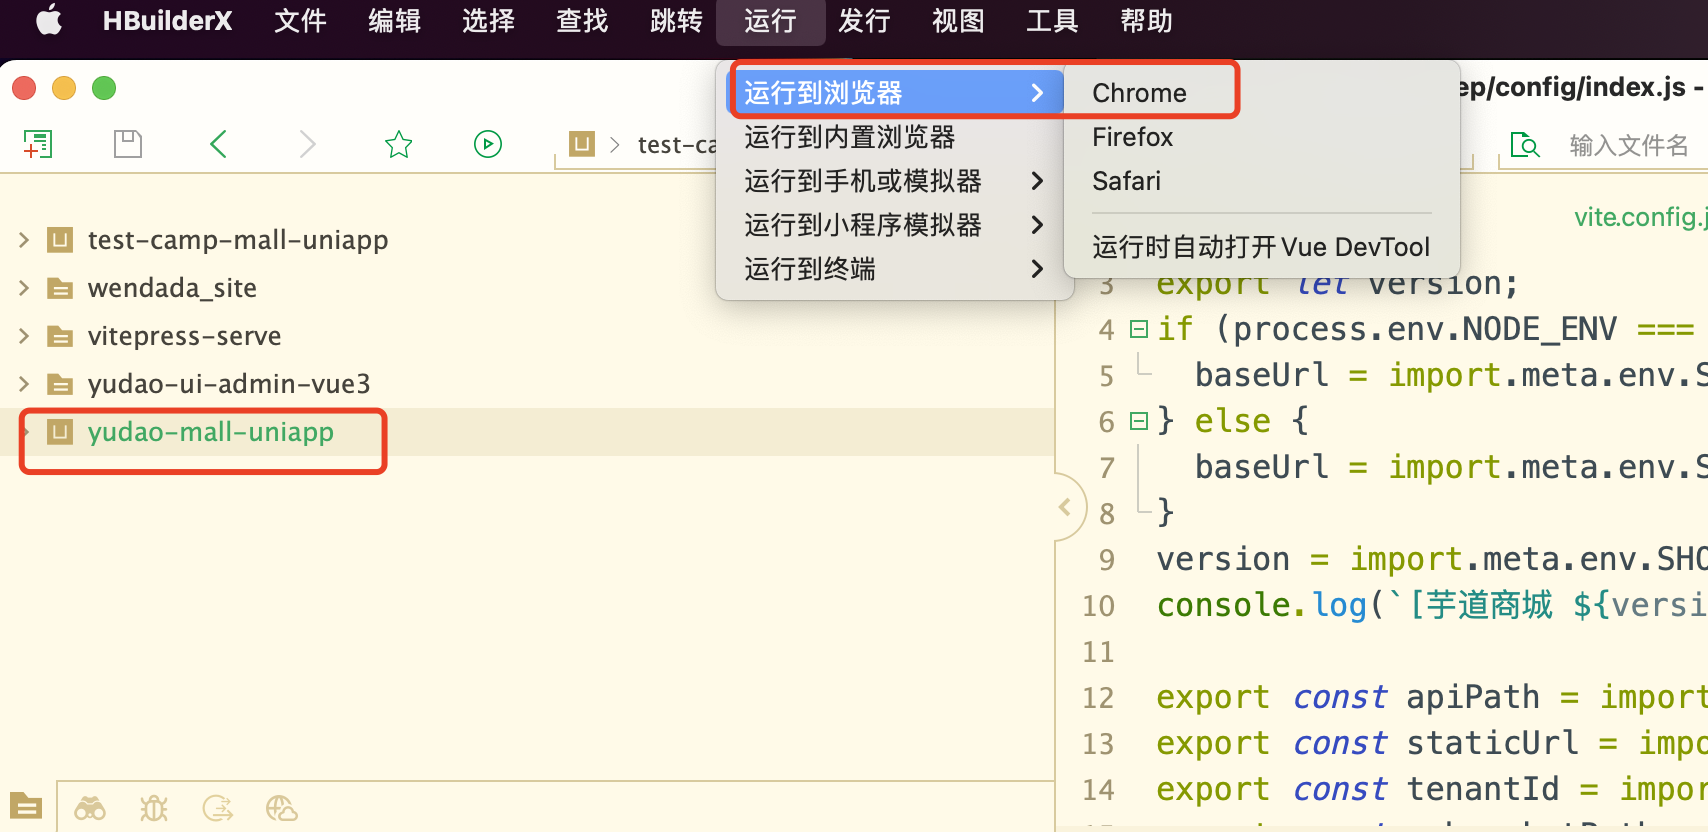Viewport: 1708px width, 832px height.
Task: Open the 运行到终端 submenu arrow
Action: pos(1037,269)
